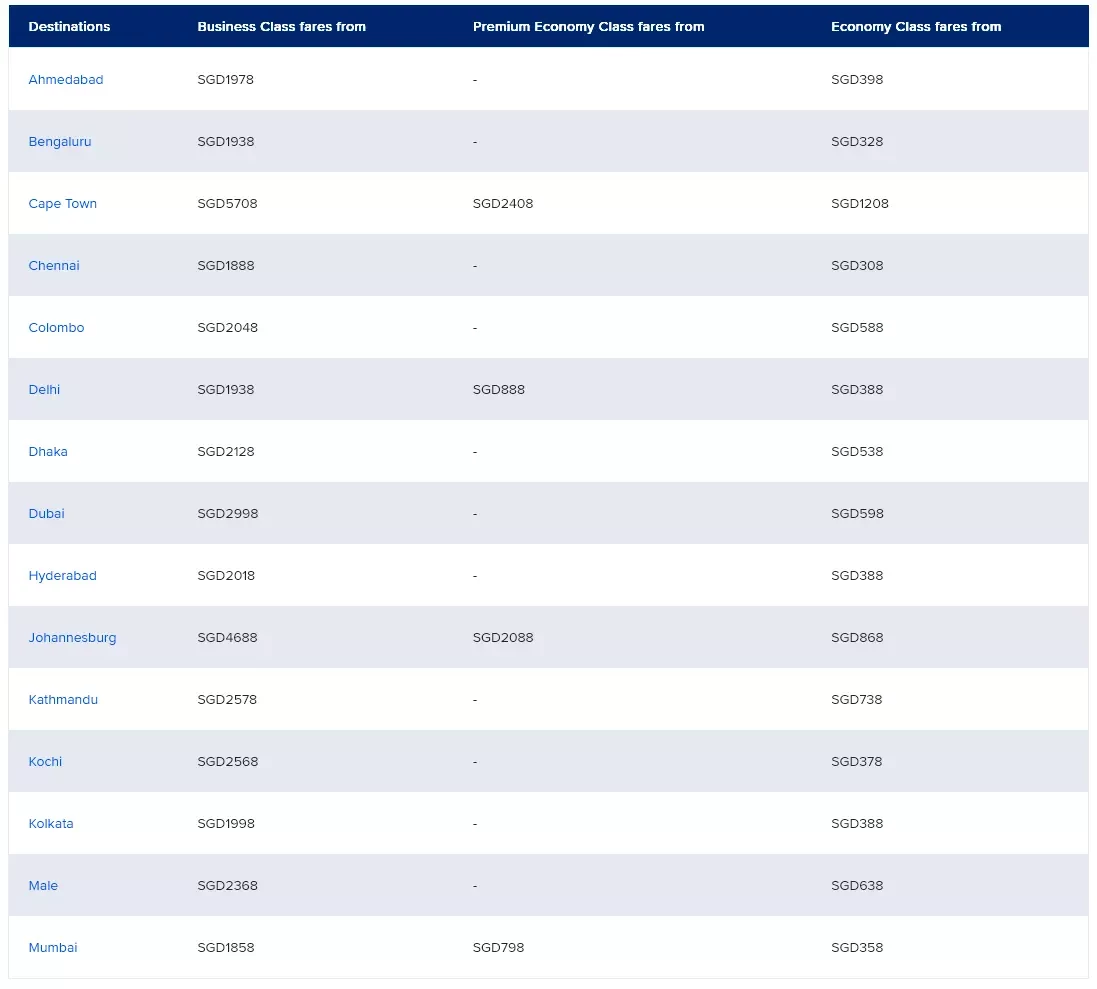Image resolution: width=1097 pixels, height=989 pixels.
Task: Select Mumbai premium economy fare SGD798
Action: tap(498, 948)
